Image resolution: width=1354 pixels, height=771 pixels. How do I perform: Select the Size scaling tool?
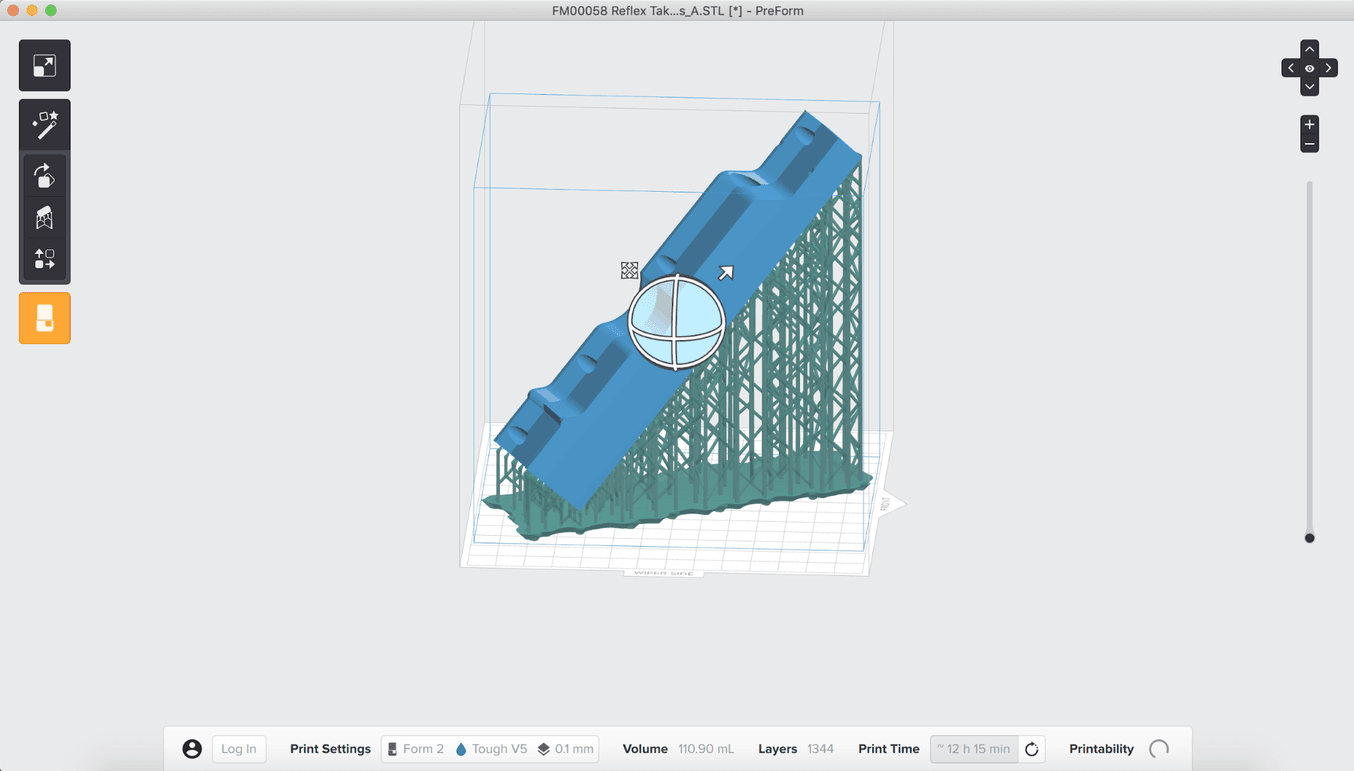[x=45, y=66]
